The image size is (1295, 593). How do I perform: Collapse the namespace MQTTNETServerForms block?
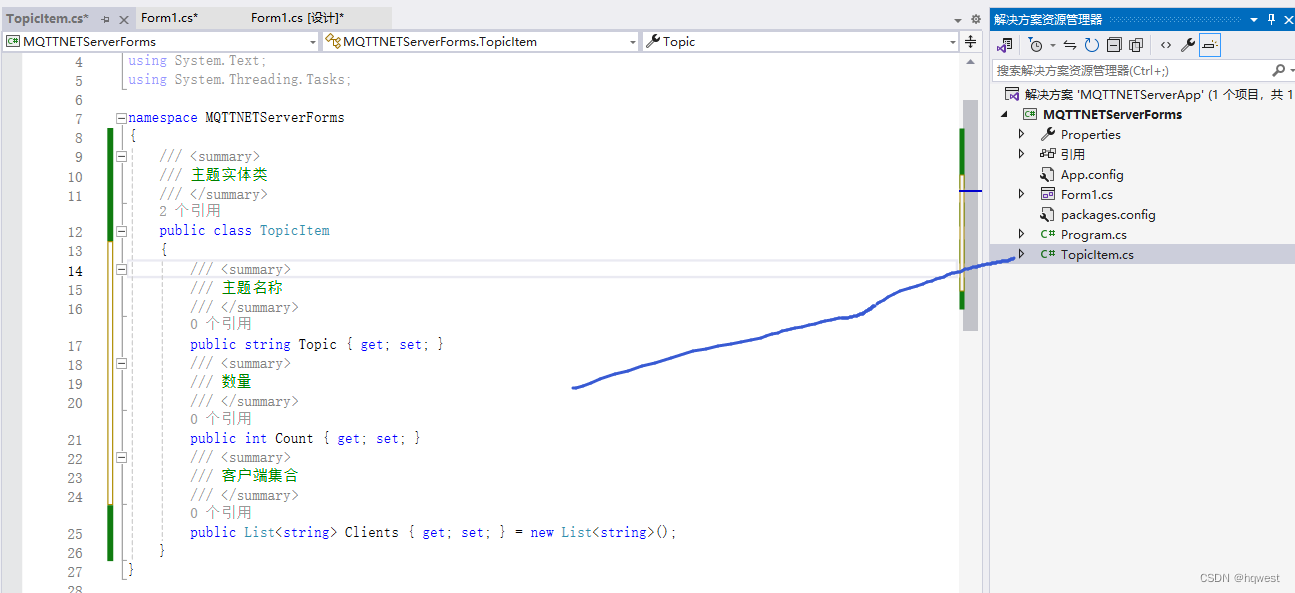pos(122,117)
